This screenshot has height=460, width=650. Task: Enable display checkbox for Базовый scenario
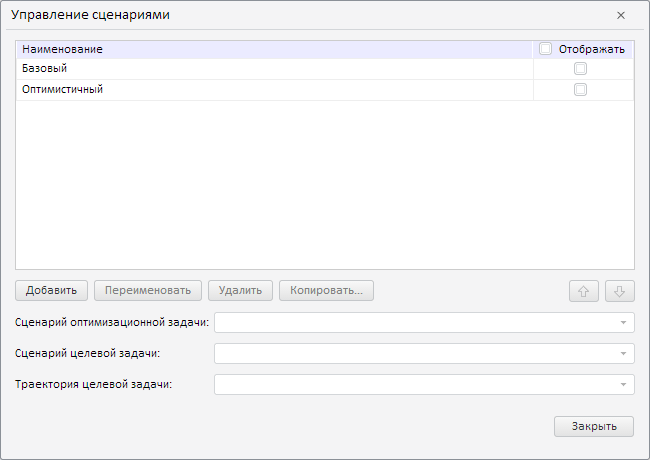580,69
